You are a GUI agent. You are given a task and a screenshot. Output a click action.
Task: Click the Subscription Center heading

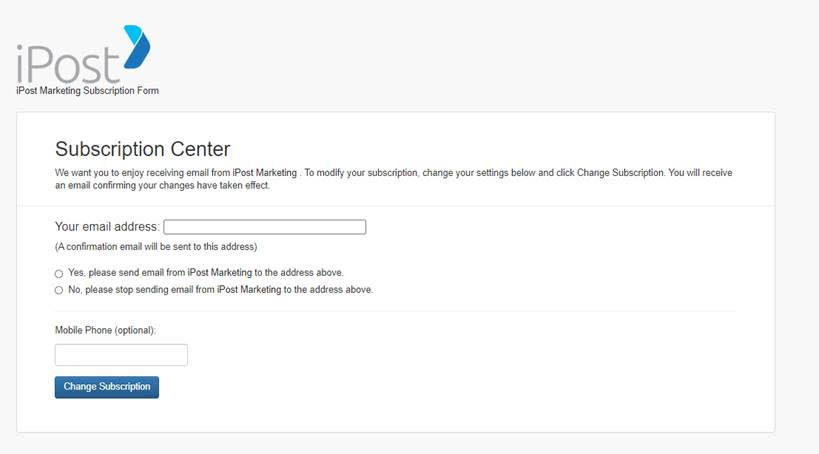(x=143, y=149)
